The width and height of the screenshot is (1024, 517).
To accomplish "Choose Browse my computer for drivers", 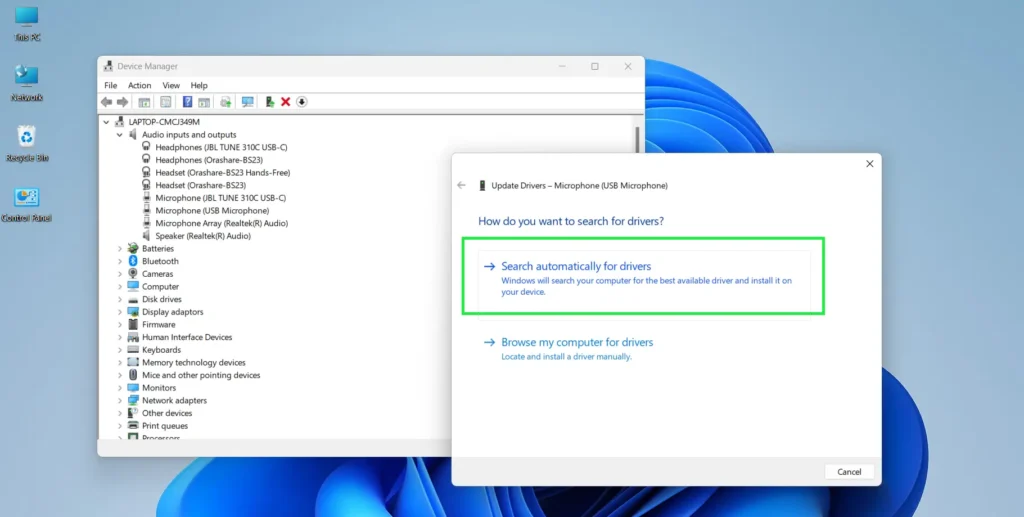I will tap(577, 343).
